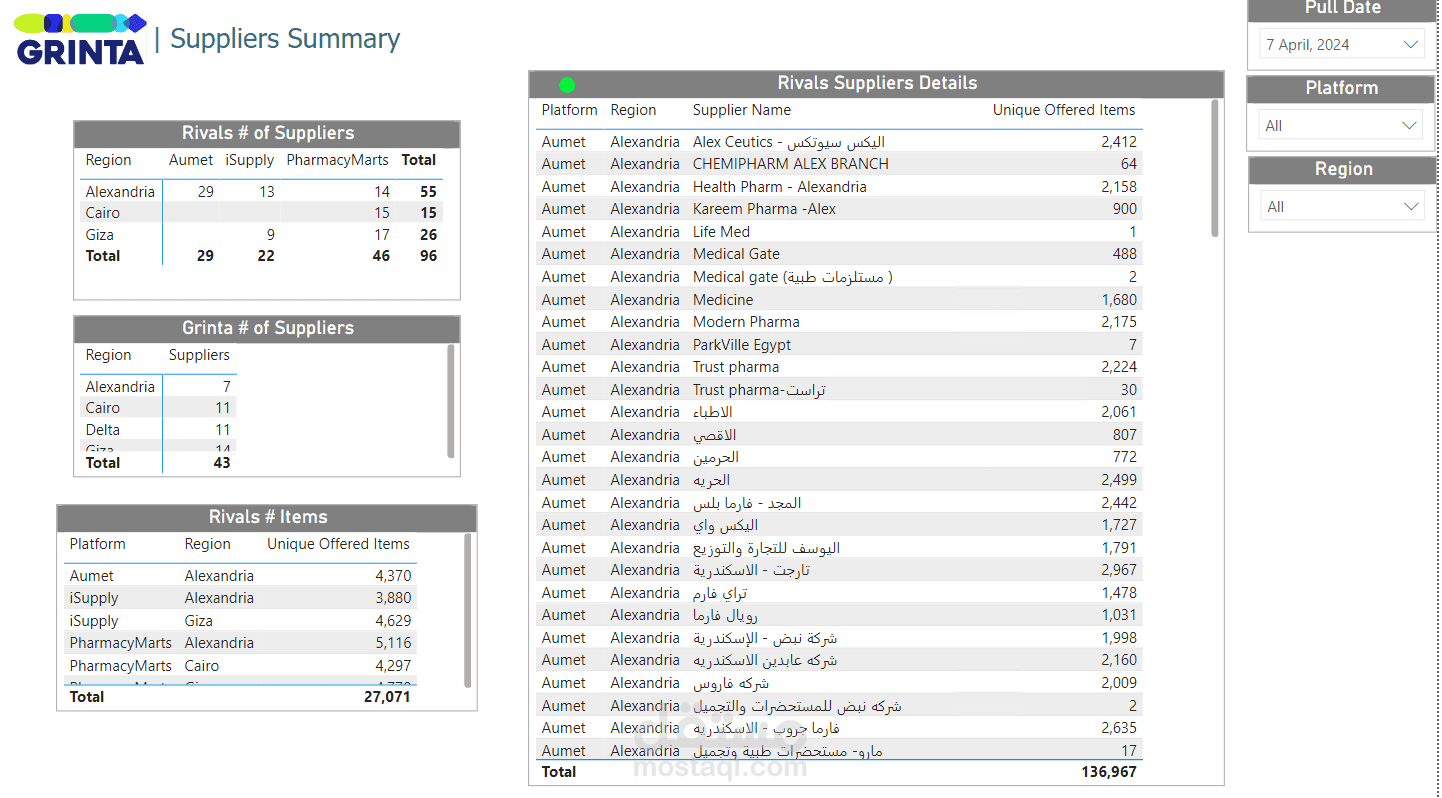Open the Region filter dropdown
This screenshot has height=798, width=1442.
[1341, 206]
